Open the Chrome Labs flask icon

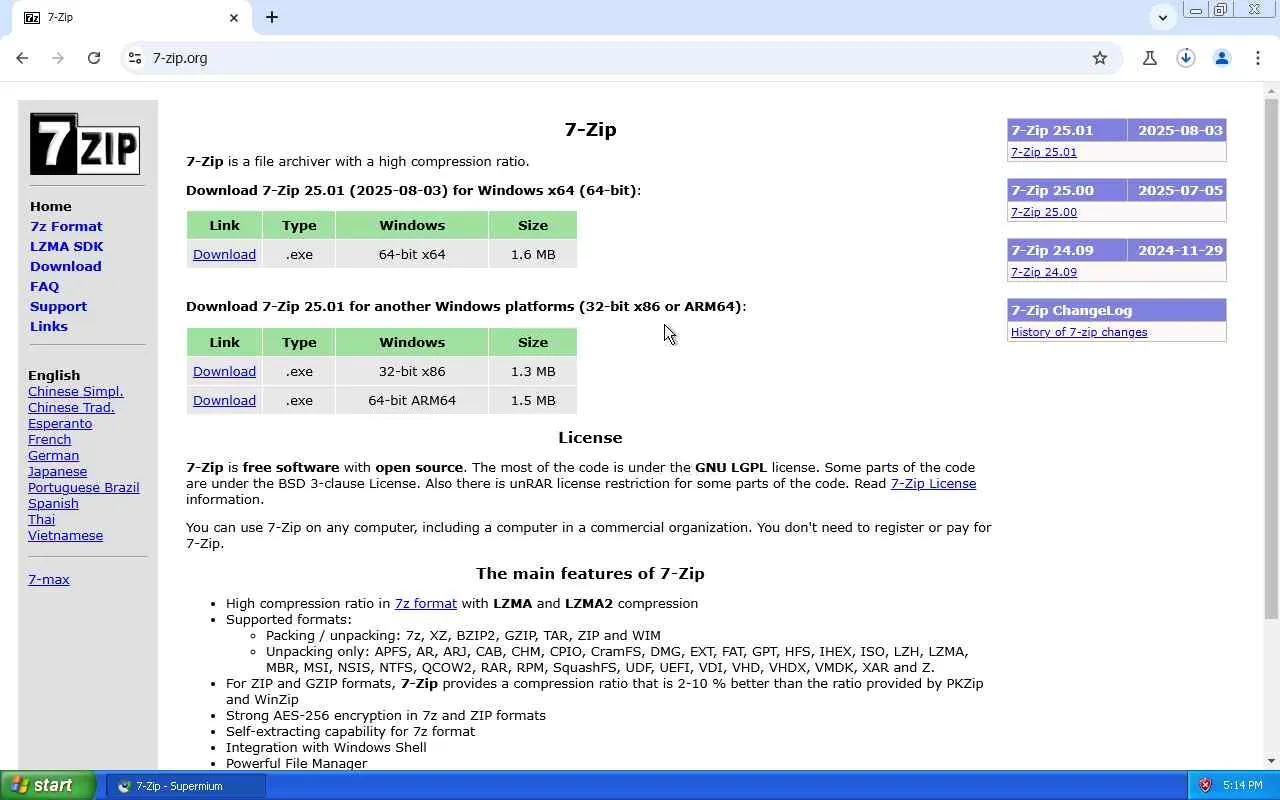click(1150, 58)
